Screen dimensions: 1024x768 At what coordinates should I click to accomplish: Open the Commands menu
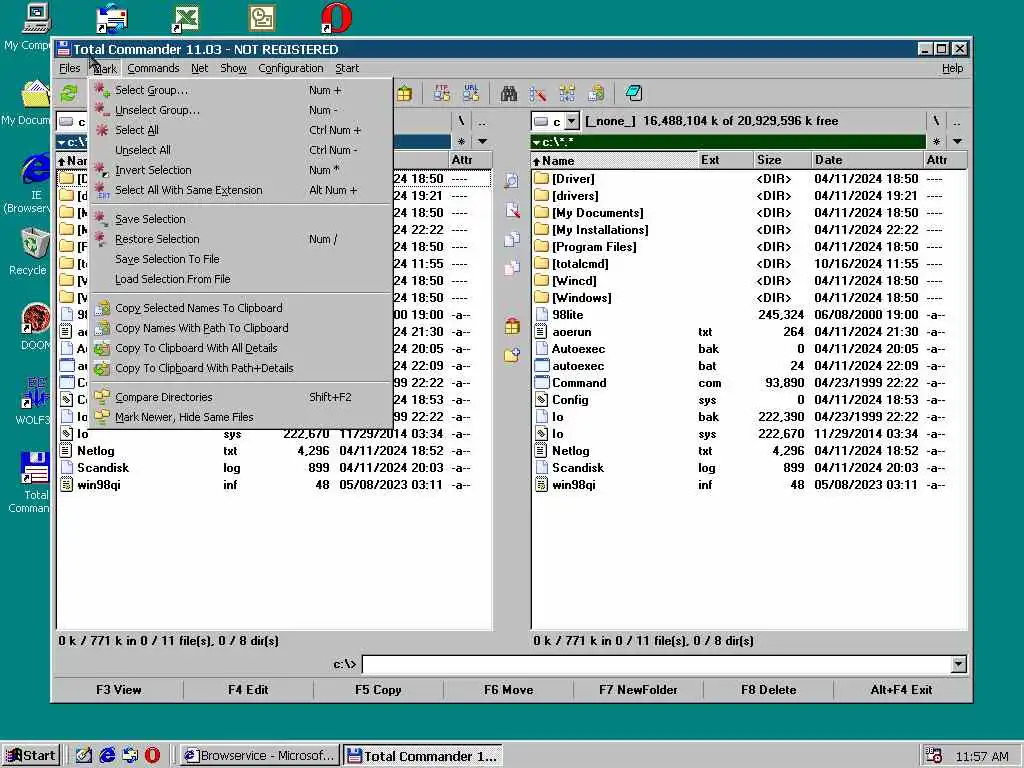tap(153, 68)
